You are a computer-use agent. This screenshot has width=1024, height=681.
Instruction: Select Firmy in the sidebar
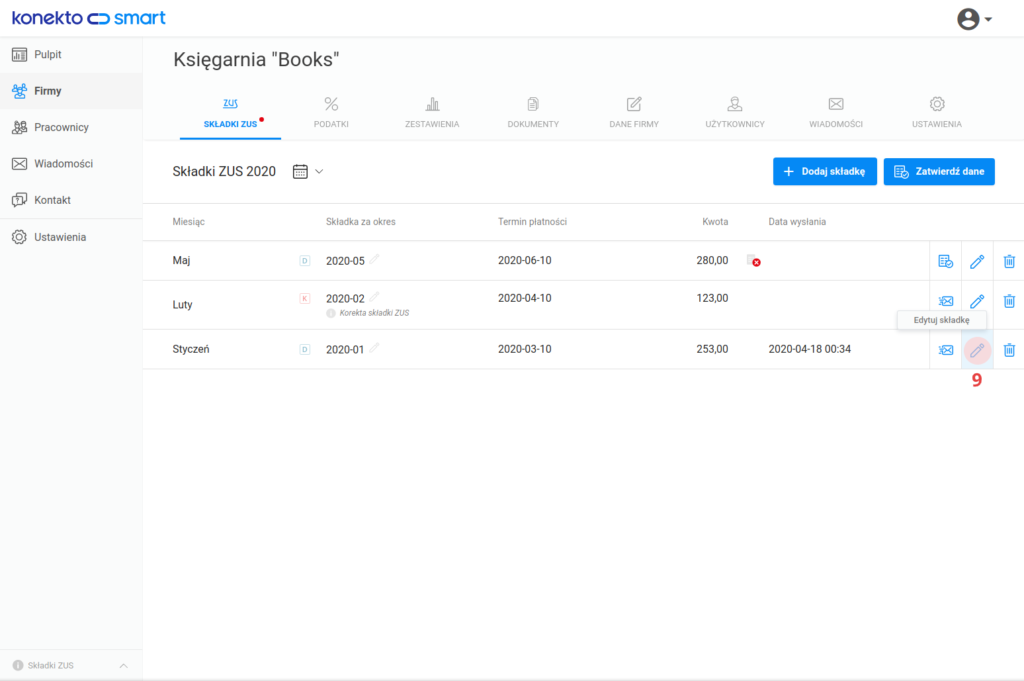[71, 91]
